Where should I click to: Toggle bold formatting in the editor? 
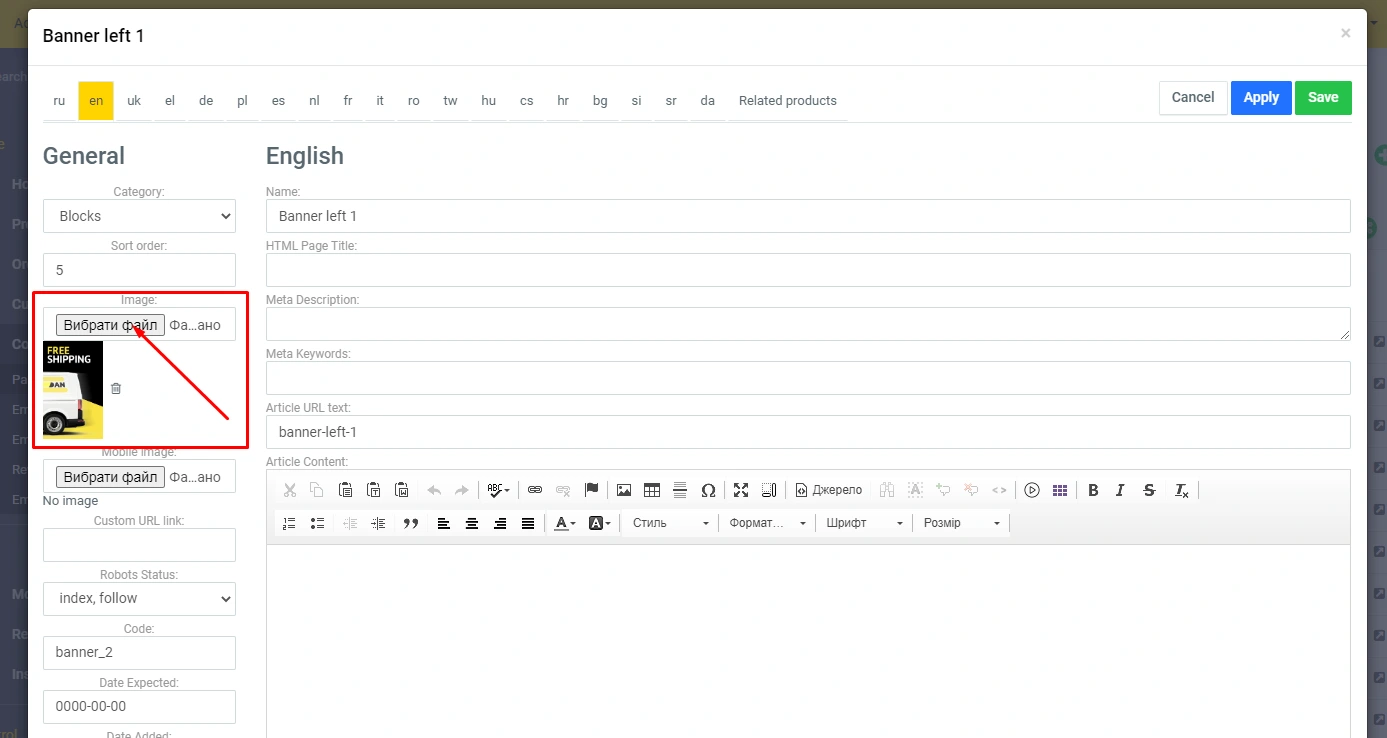click(1093, 490)
